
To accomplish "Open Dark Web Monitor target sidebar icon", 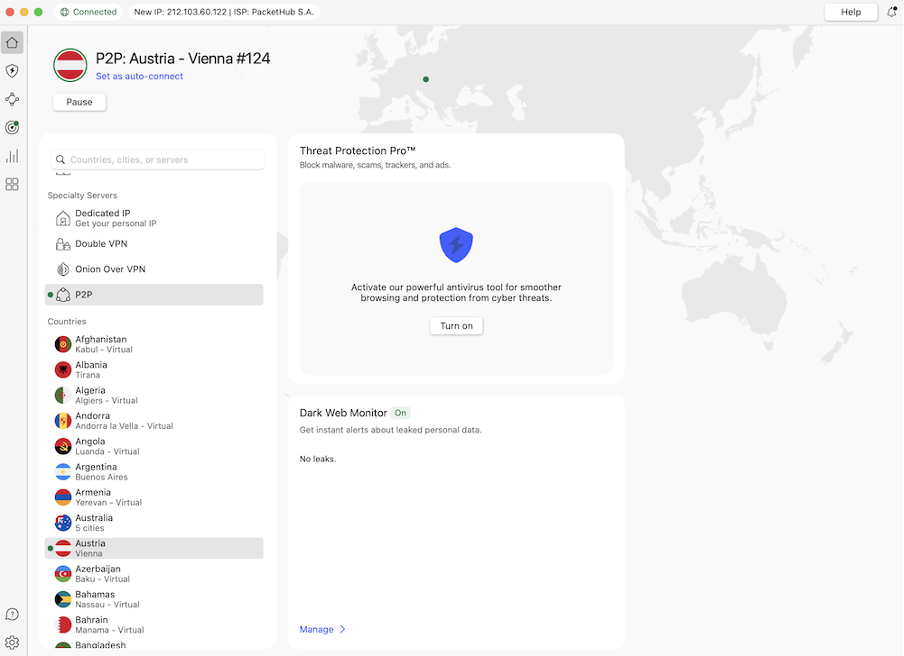I will pyautogui.click(x=12, y=127).
